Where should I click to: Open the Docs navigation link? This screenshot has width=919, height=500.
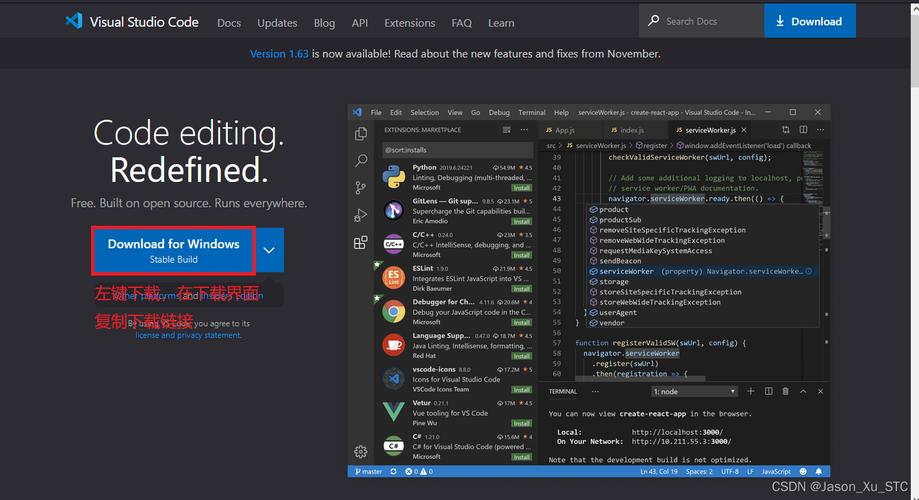click(229, 23)
